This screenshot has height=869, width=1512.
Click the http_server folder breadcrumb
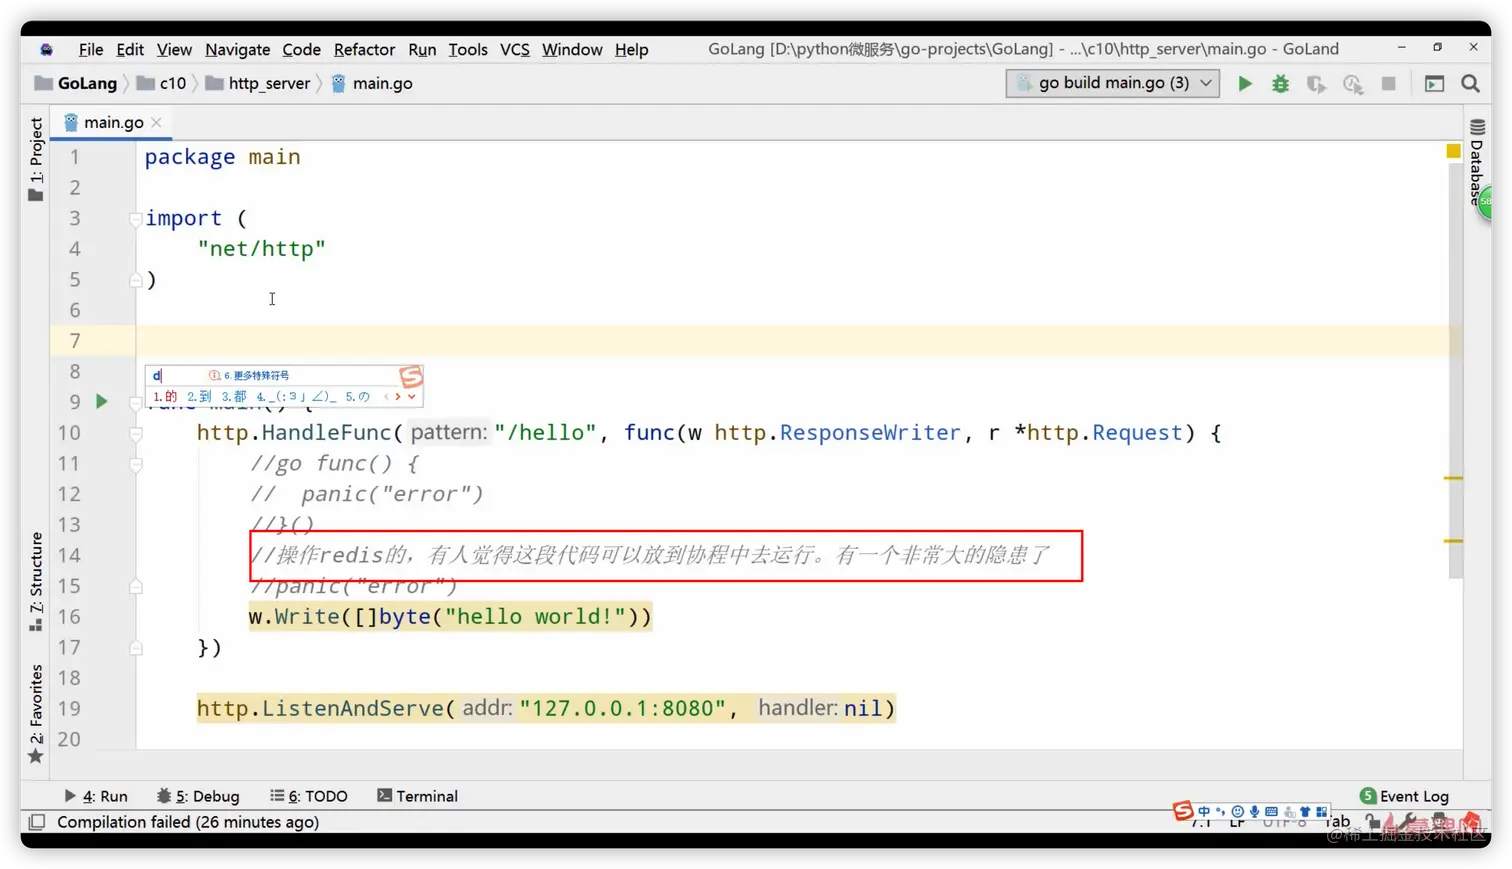coord(258,83)
